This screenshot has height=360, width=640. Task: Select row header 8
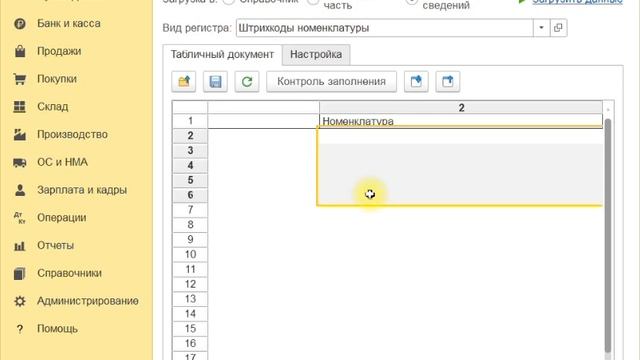pos(190,224)
